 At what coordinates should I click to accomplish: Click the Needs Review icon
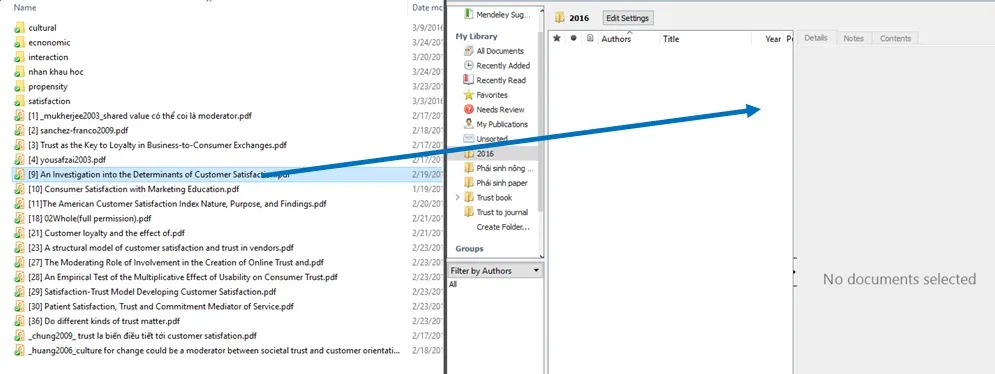469,109
